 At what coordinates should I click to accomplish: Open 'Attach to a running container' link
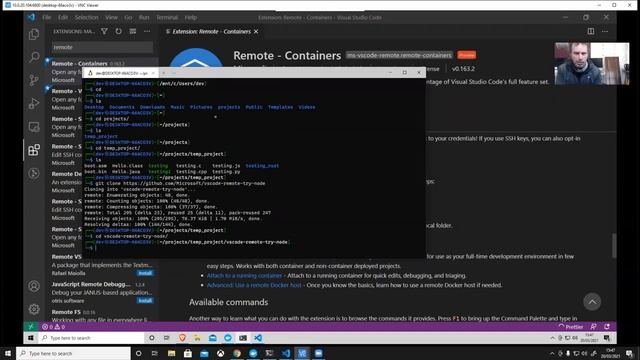point(244,276)
